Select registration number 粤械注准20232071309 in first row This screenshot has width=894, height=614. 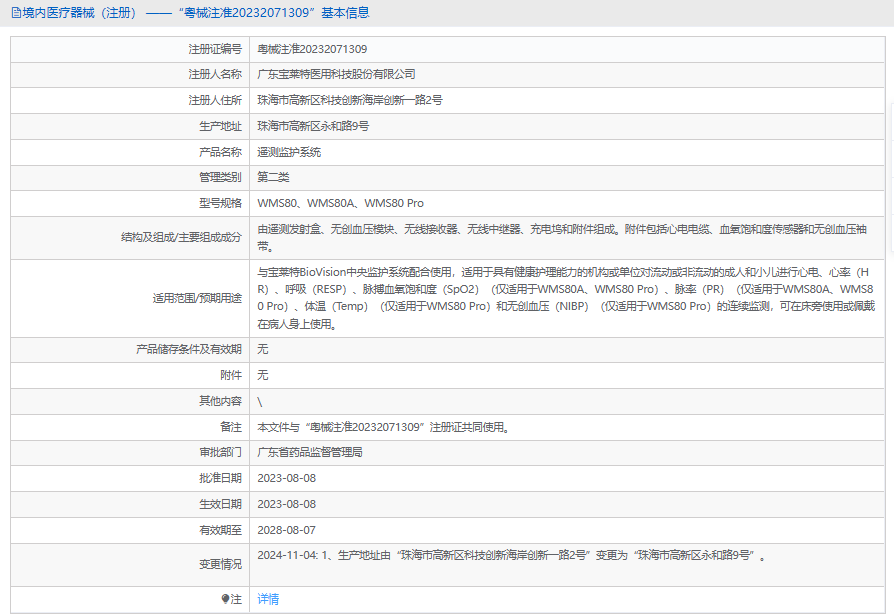pos(312,49)
